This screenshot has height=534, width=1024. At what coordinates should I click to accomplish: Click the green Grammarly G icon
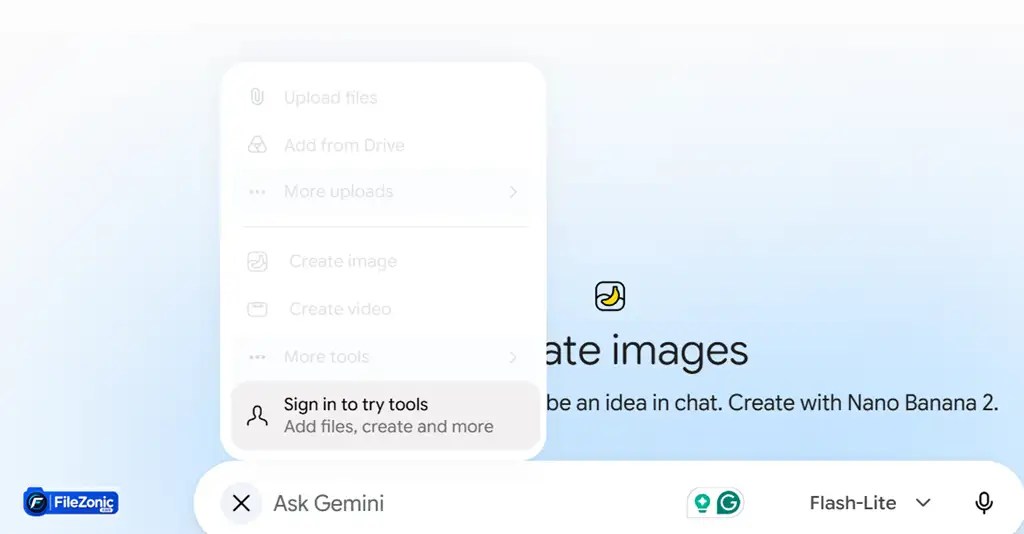pos(729,503)
